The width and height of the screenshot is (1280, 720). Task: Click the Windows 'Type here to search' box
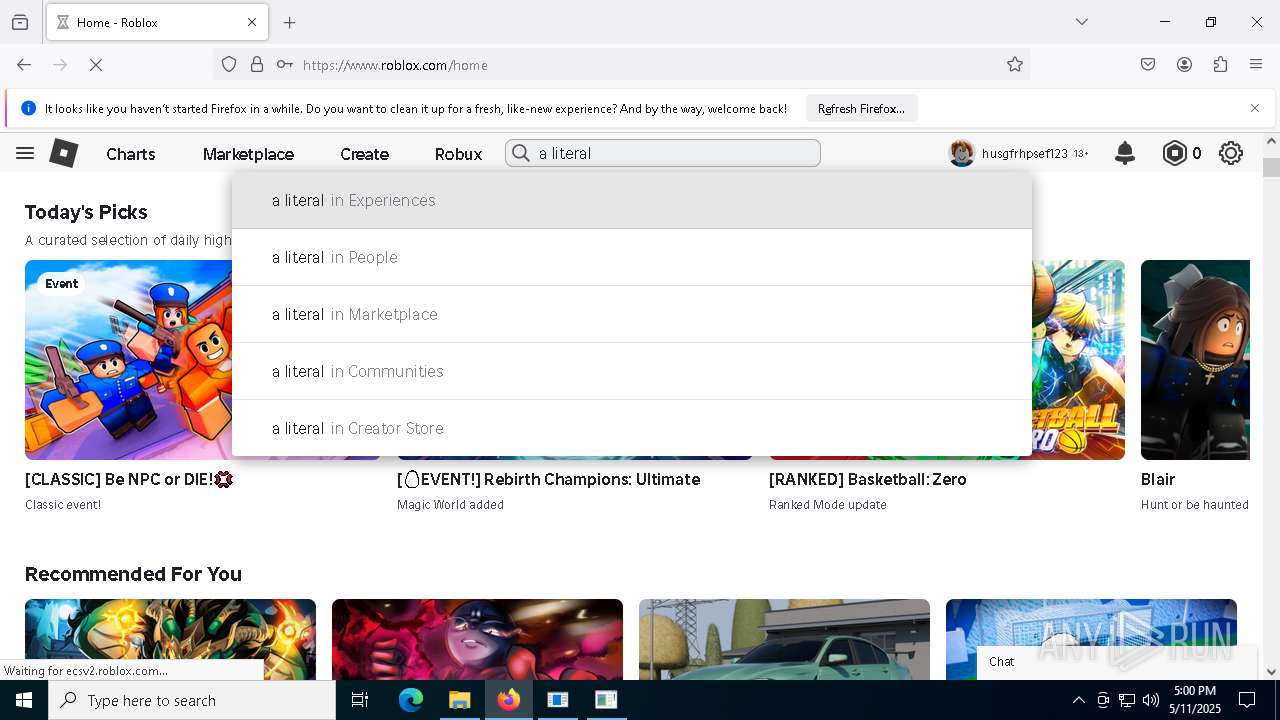pos(192,700)
